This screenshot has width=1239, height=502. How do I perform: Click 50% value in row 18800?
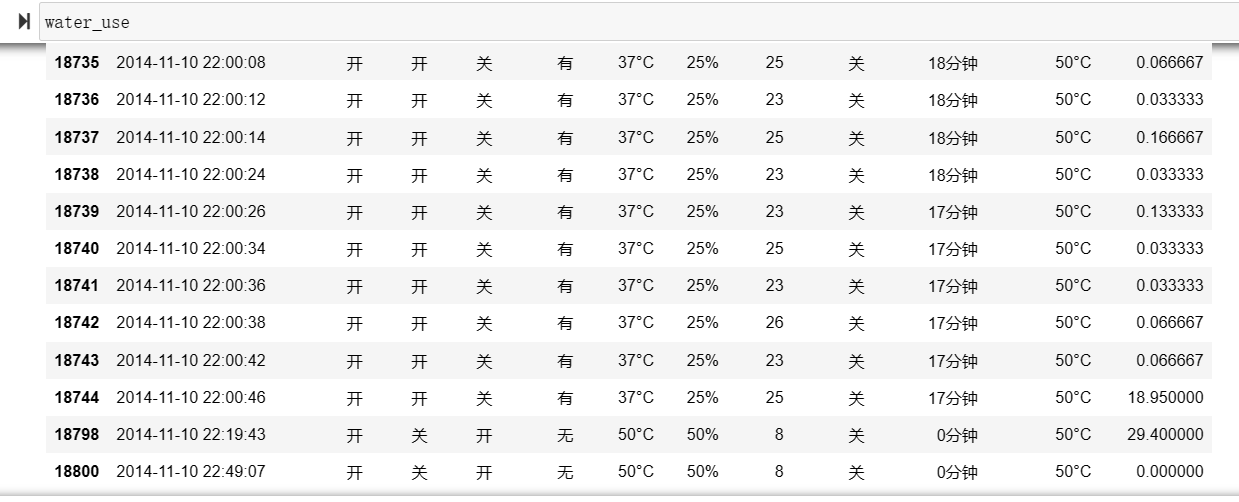tap(702, 471)
